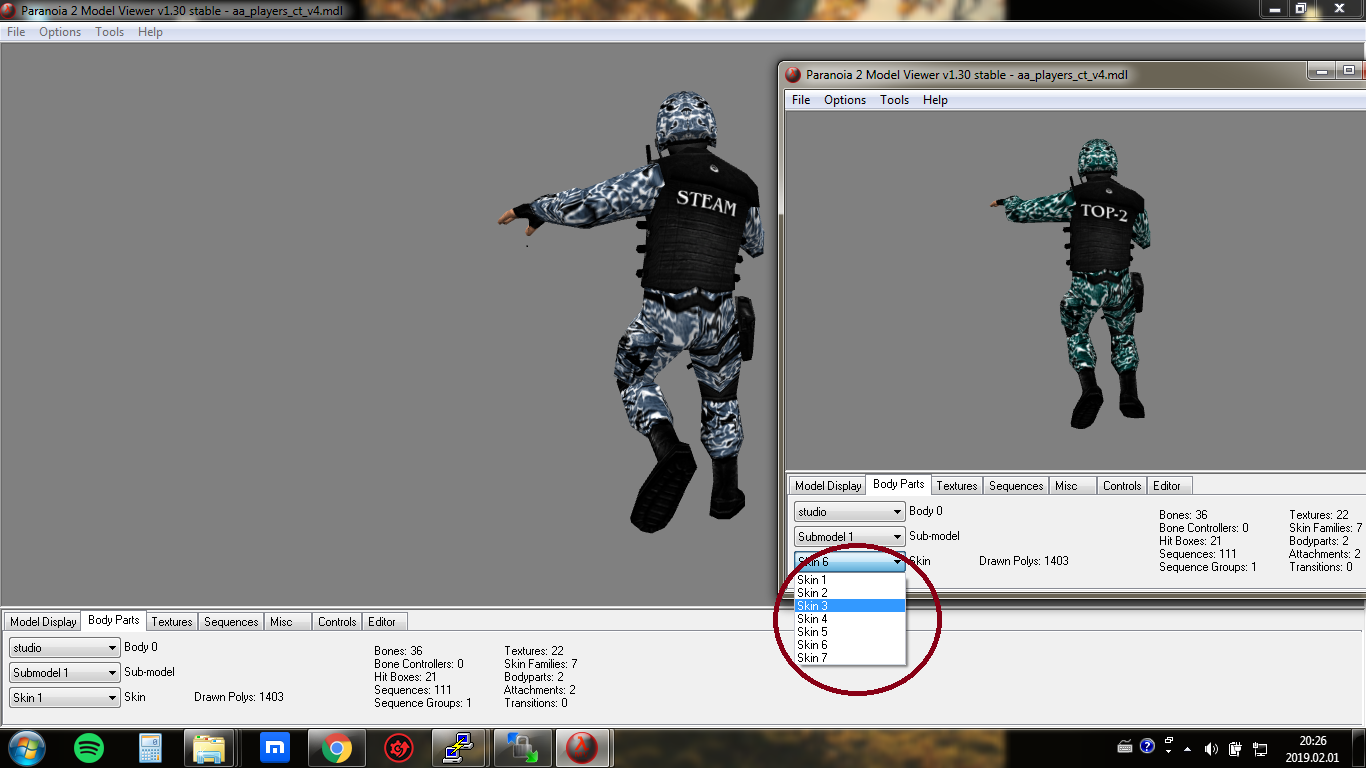This screenshot has height=768, width=1366.
Task: Switch to Model Display tab in background window
Action: pyautogui.click(x=43, y=622)
